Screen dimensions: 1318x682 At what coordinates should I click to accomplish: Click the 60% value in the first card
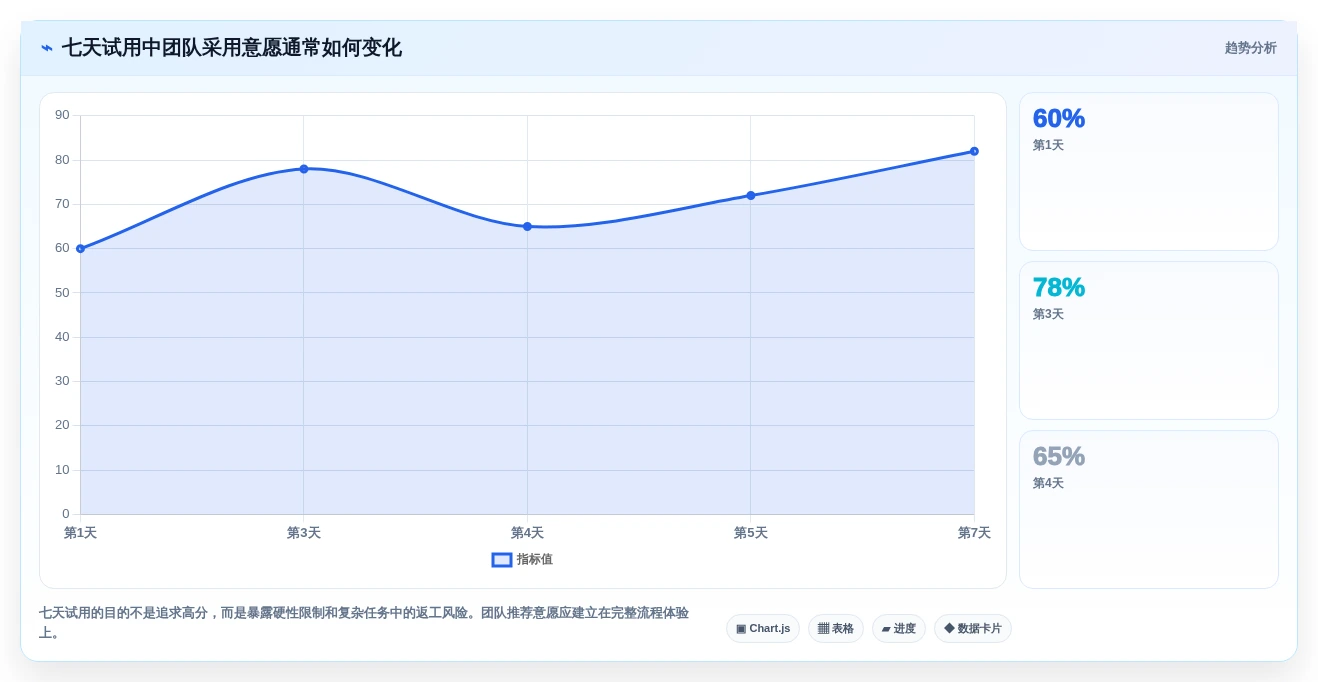point(1059,119)
